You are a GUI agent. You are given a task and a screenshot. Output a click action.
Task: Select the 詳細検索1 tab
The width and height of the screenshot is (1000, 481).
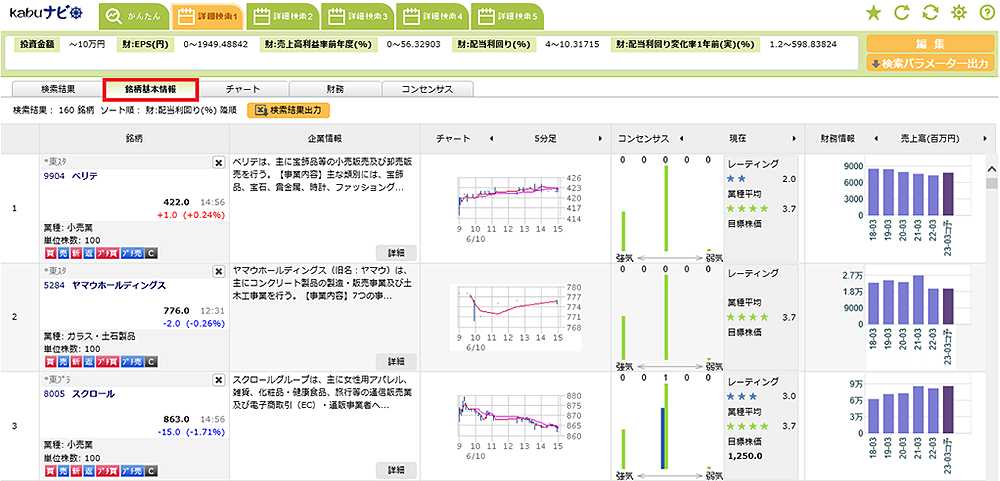(x=208, y=17)
